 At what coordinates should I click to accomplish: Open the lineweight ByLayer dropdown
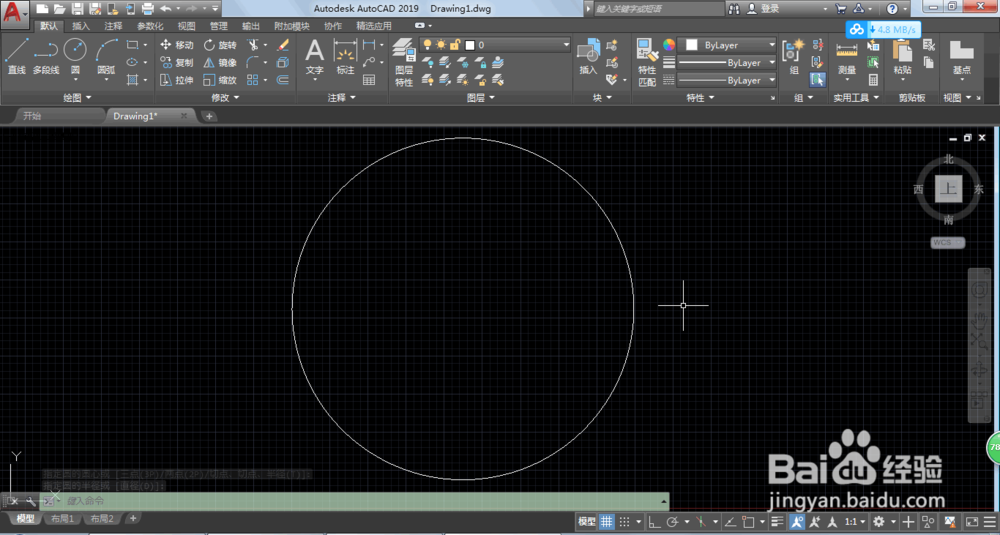727,62
